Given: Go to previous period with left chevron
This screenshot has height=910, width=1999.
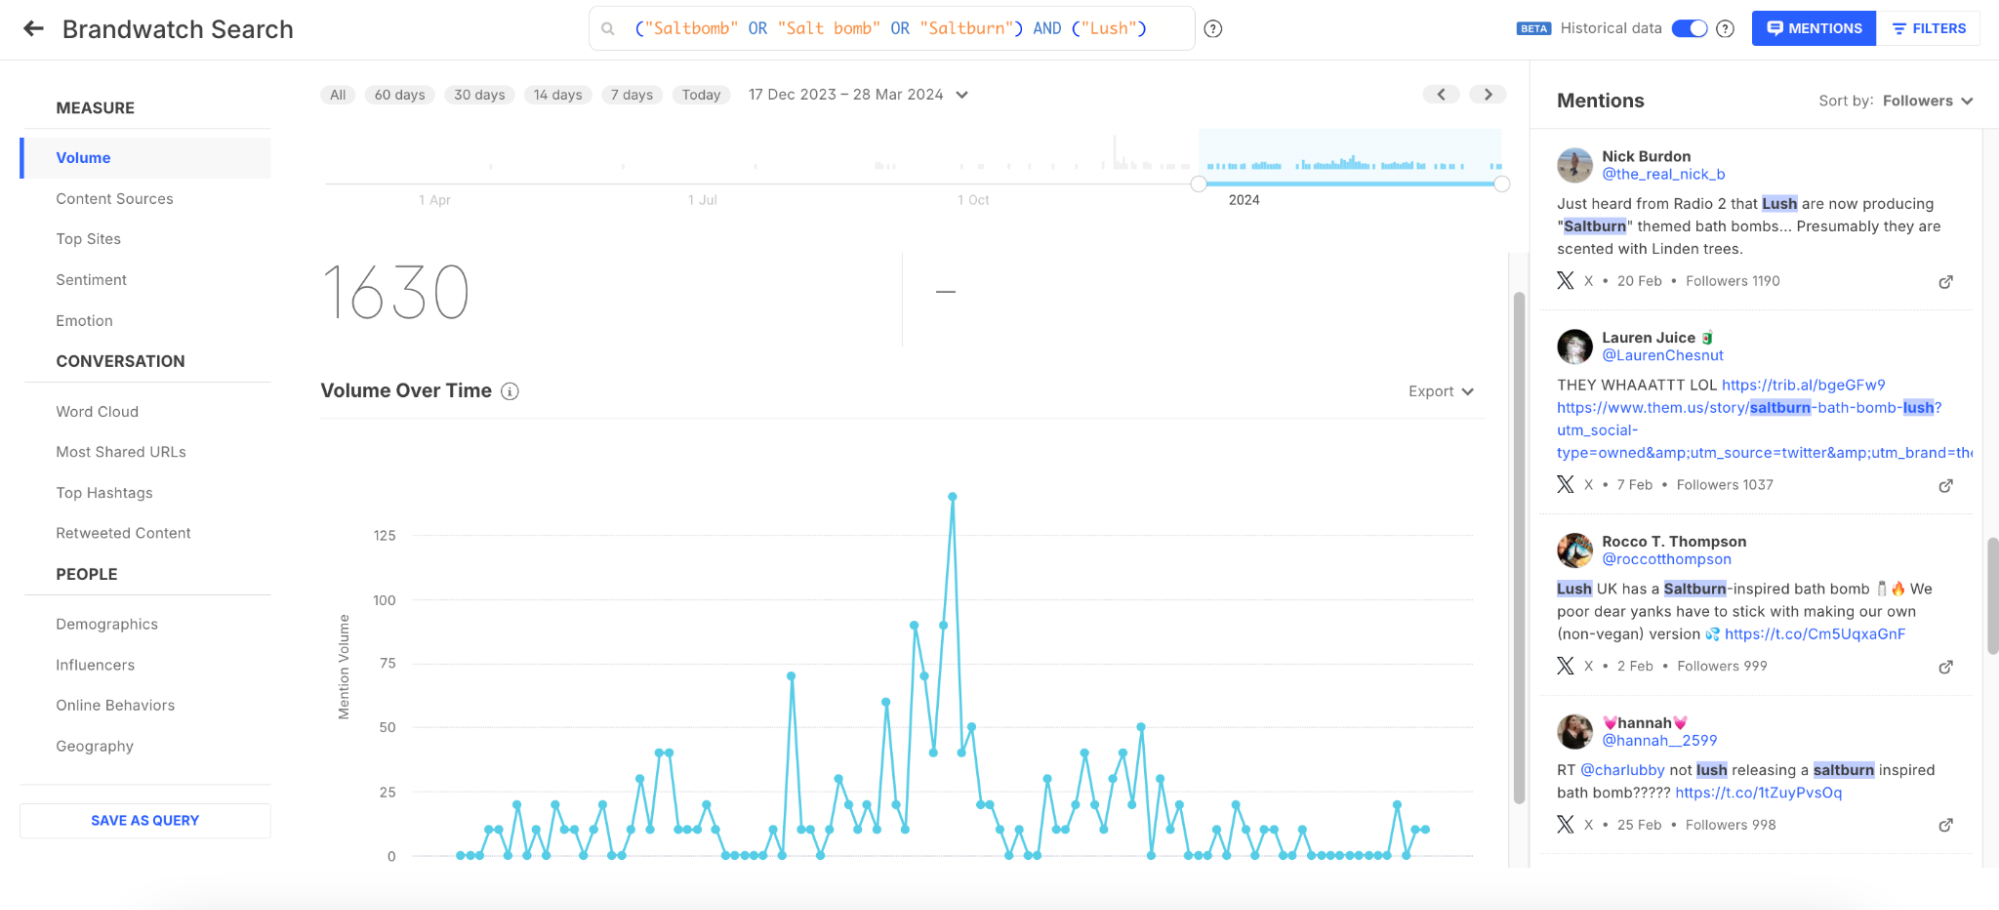Looking at the screenshot, I should coord(1441,94).
